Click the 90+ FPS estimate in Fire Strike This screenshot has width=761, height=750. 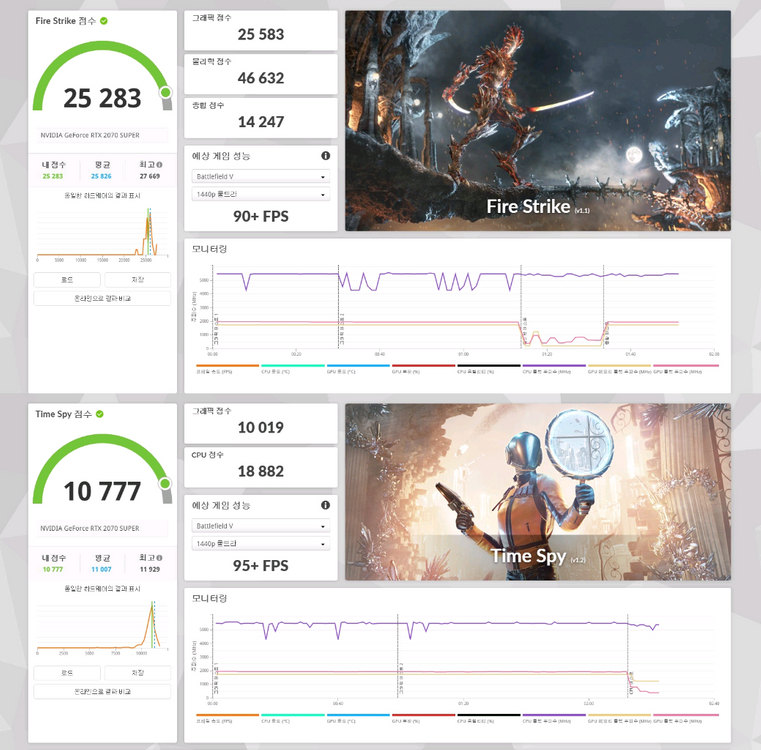click(x=261, y=217)
